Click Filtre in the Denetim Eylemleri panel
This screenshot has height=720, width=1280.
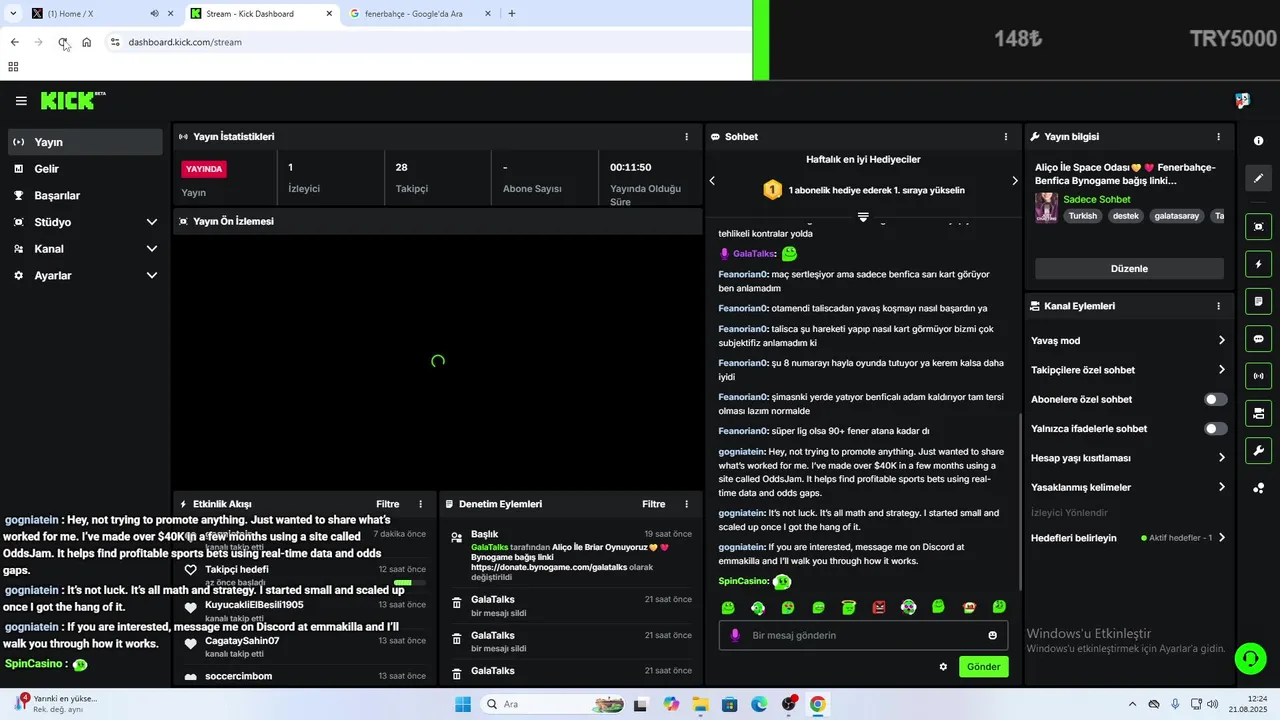click(653, 504)
